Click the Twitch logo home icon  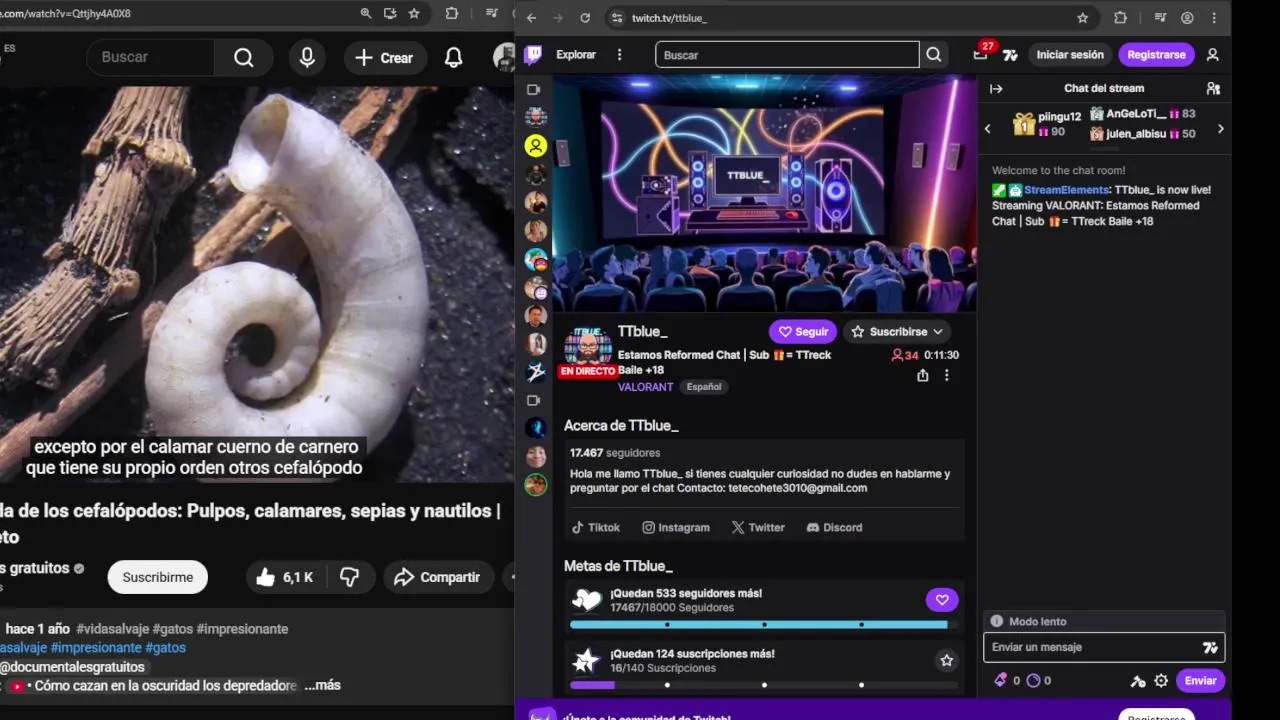coord(534,55)
